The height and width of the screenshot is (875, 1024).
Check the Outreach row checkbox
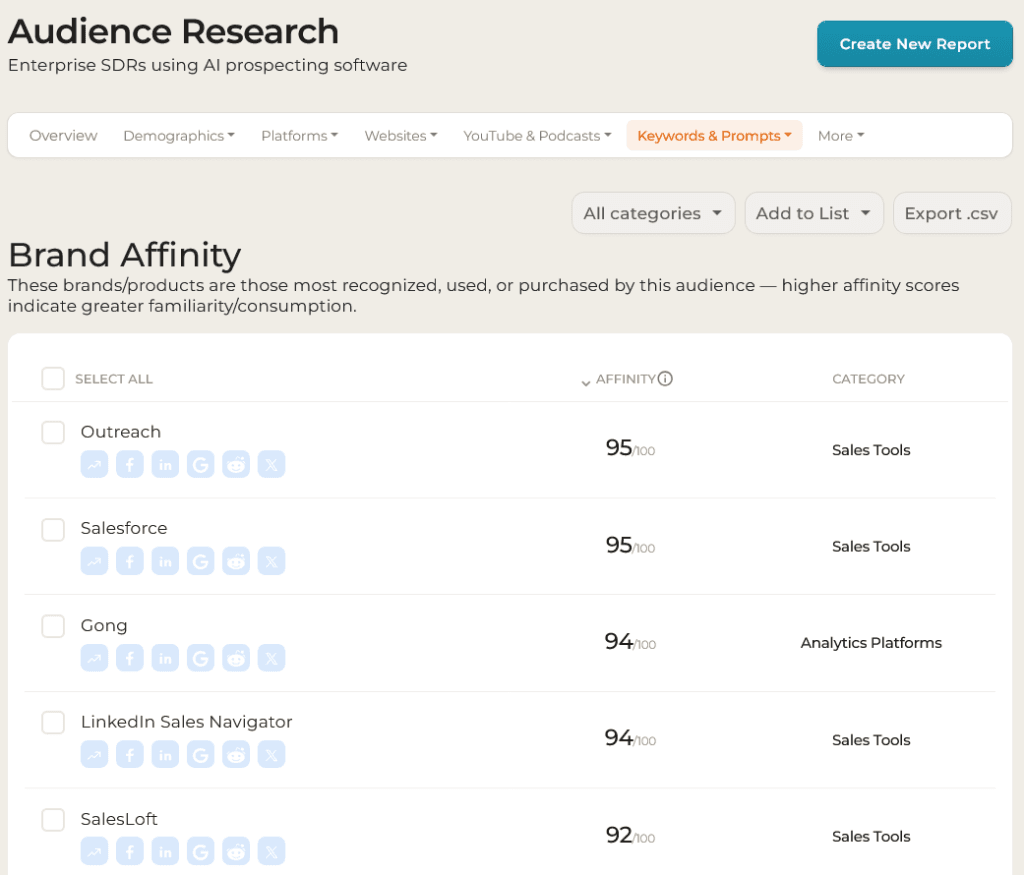pyautogui.click(x=53, y=432)
